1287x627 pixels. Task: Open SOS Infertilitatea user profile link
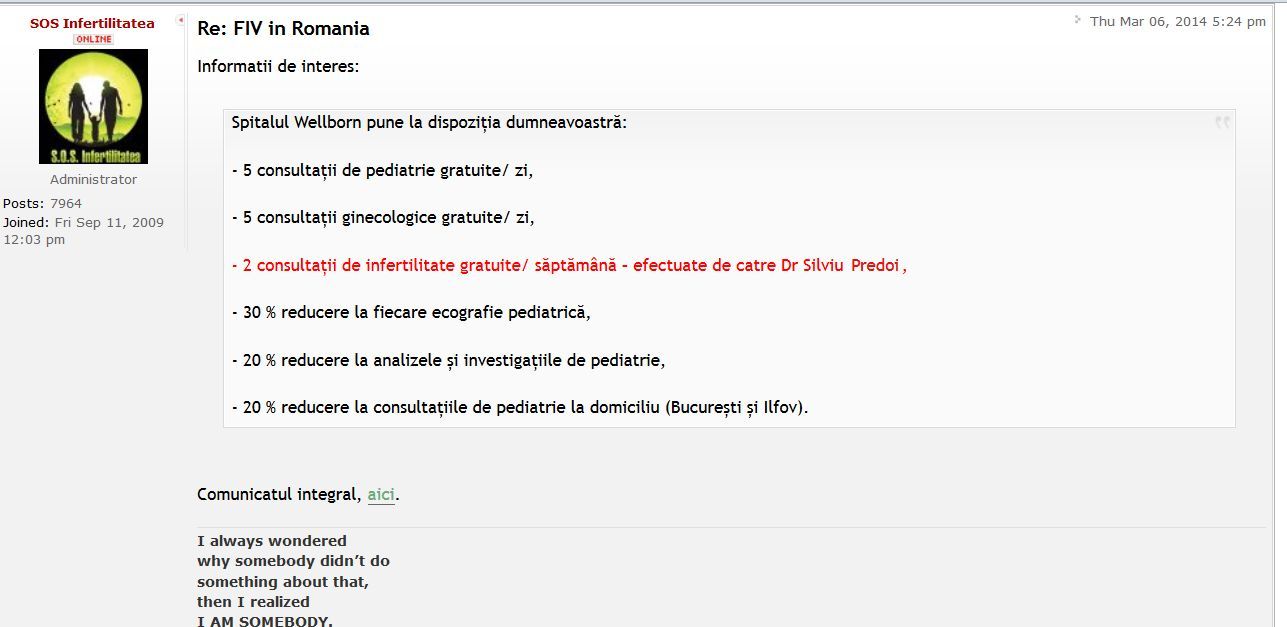[x=92, y=23]
